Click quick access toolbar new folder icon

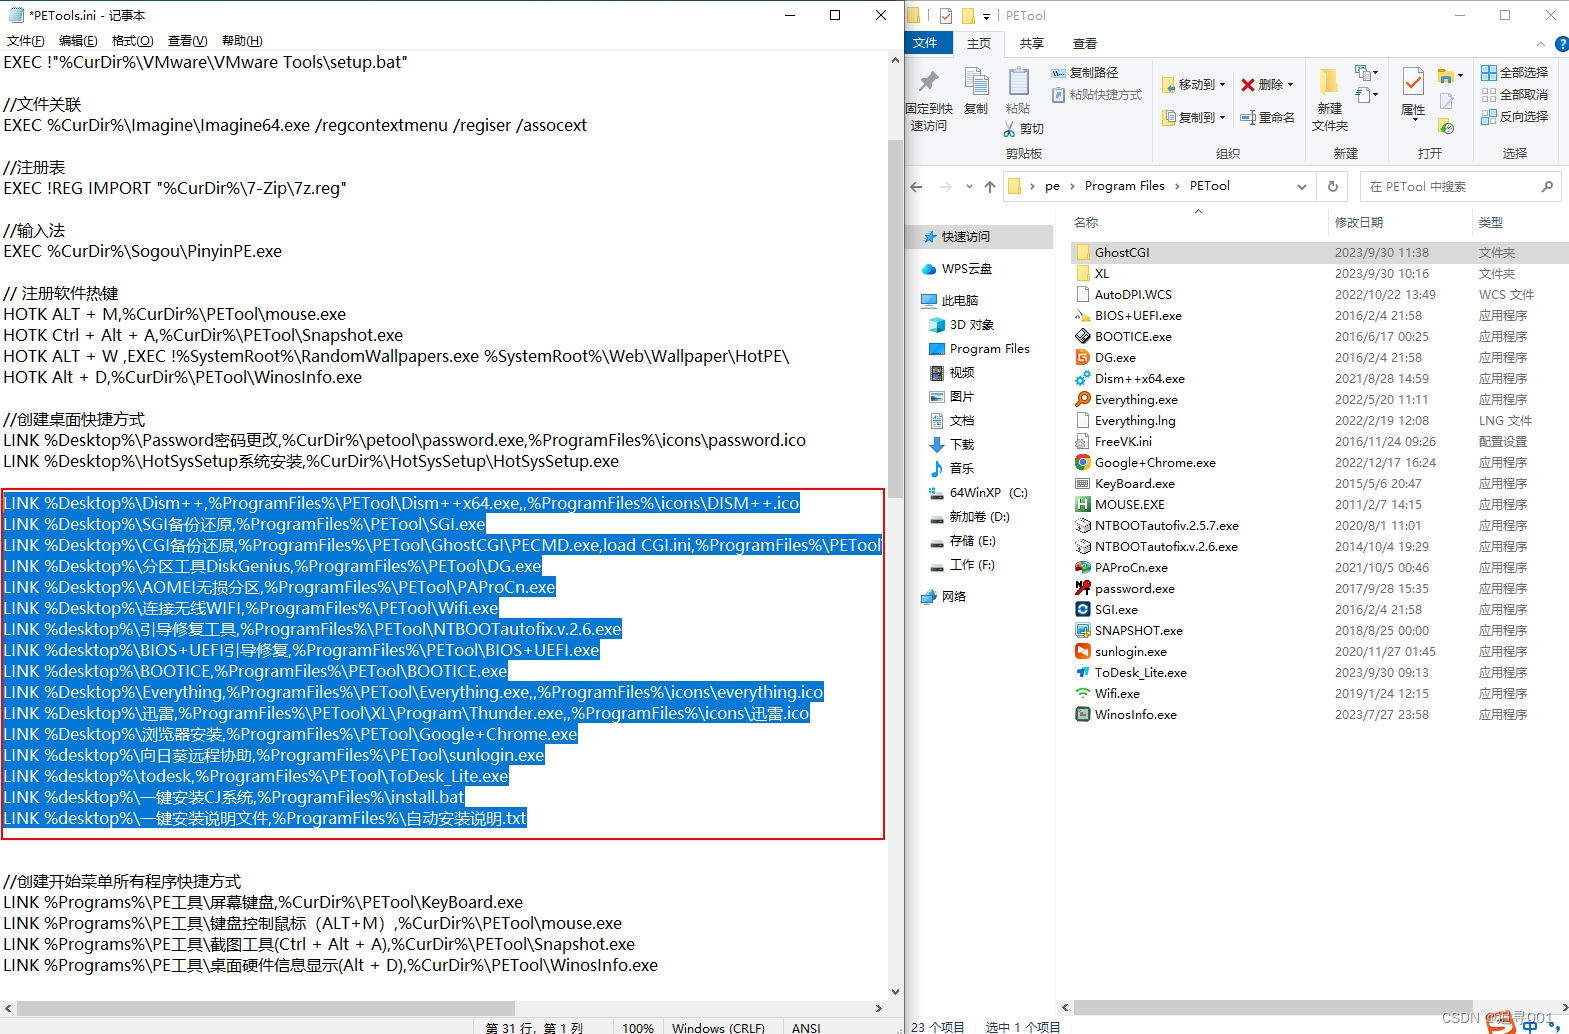tap(968, 16)
